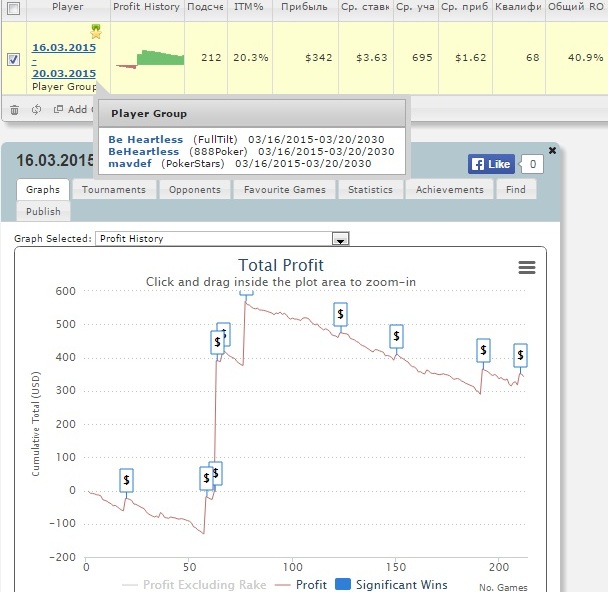The image size is (608, 592).
Task: Toggle the Significant Wins legend series
Action: [391, 584]
